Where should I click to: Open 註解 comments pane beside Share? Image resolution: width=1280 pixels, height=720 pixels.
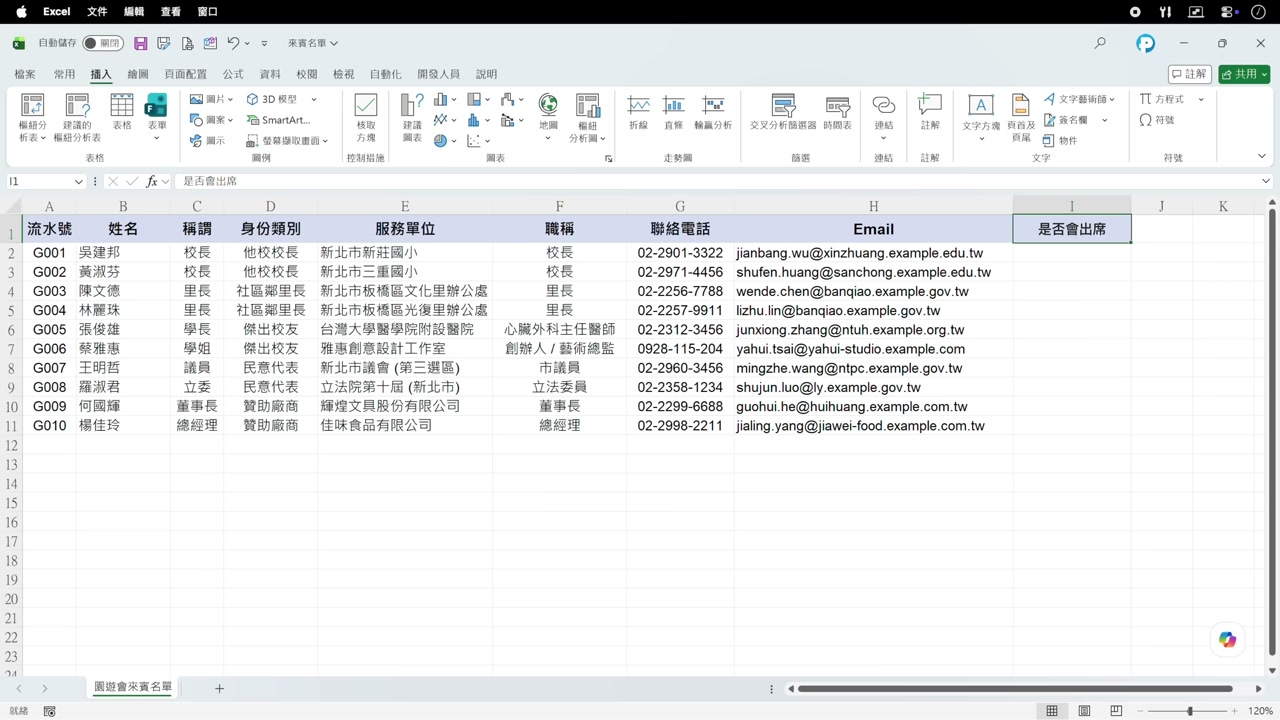[1190, 74]
